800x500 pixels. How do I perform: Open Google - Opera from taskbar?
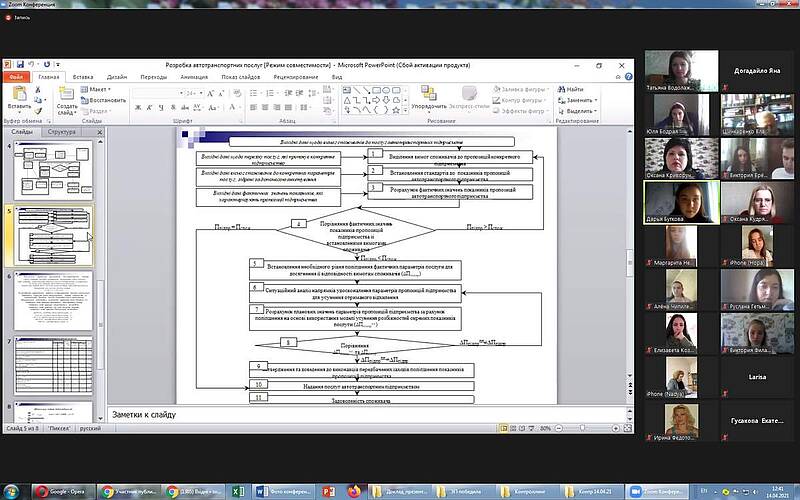pyautogui.click(x=64, y=491)
